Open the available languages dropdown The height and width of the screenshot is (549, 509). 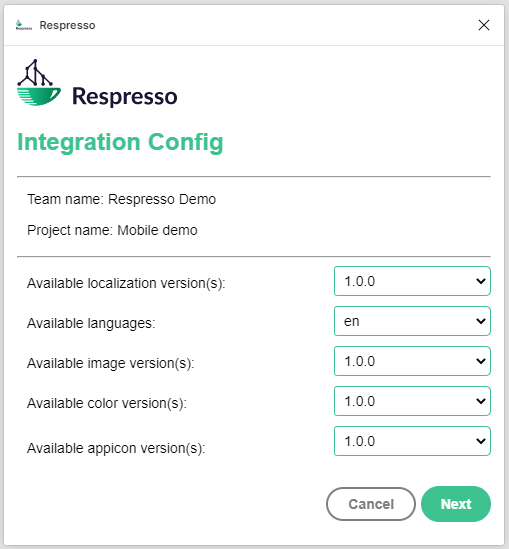(x=412, y=321)
